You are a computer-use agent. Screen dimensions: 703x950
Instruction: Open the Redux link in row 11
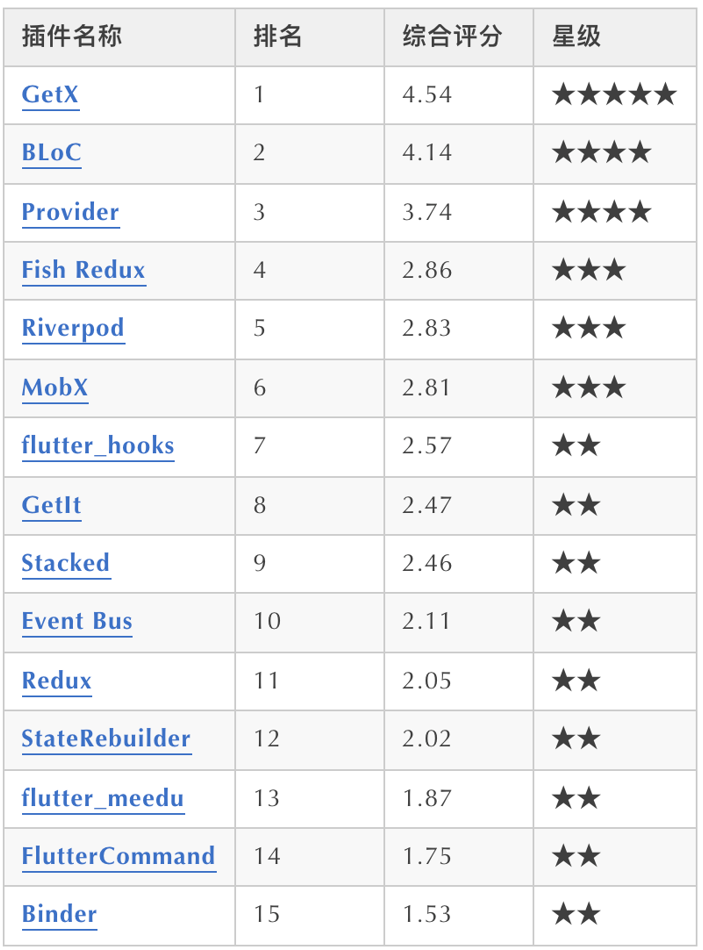[x=57, y=680]
